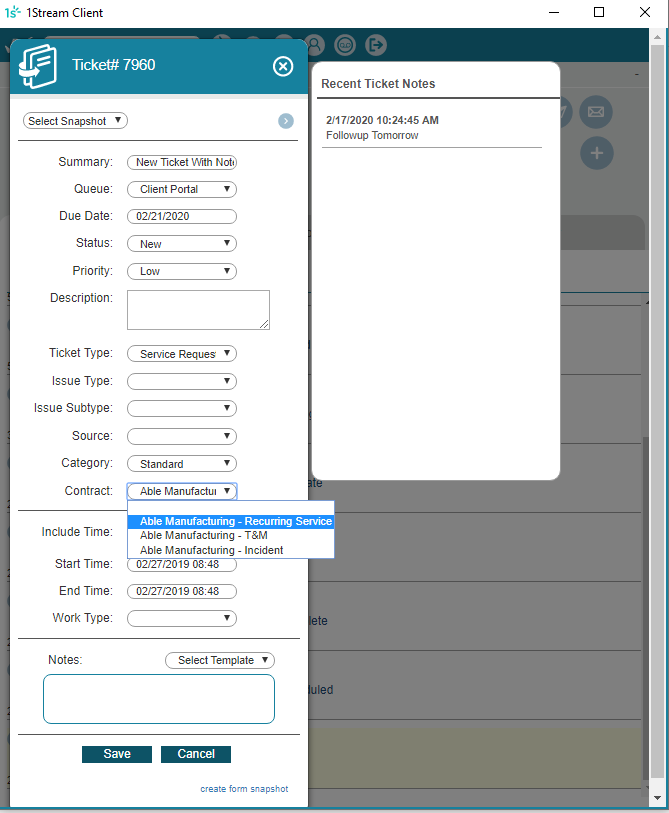The width and height of the screenshot is (669, 813).
Task: Open the Priority dropdown showing Low
Action: (x=182, y=271)
